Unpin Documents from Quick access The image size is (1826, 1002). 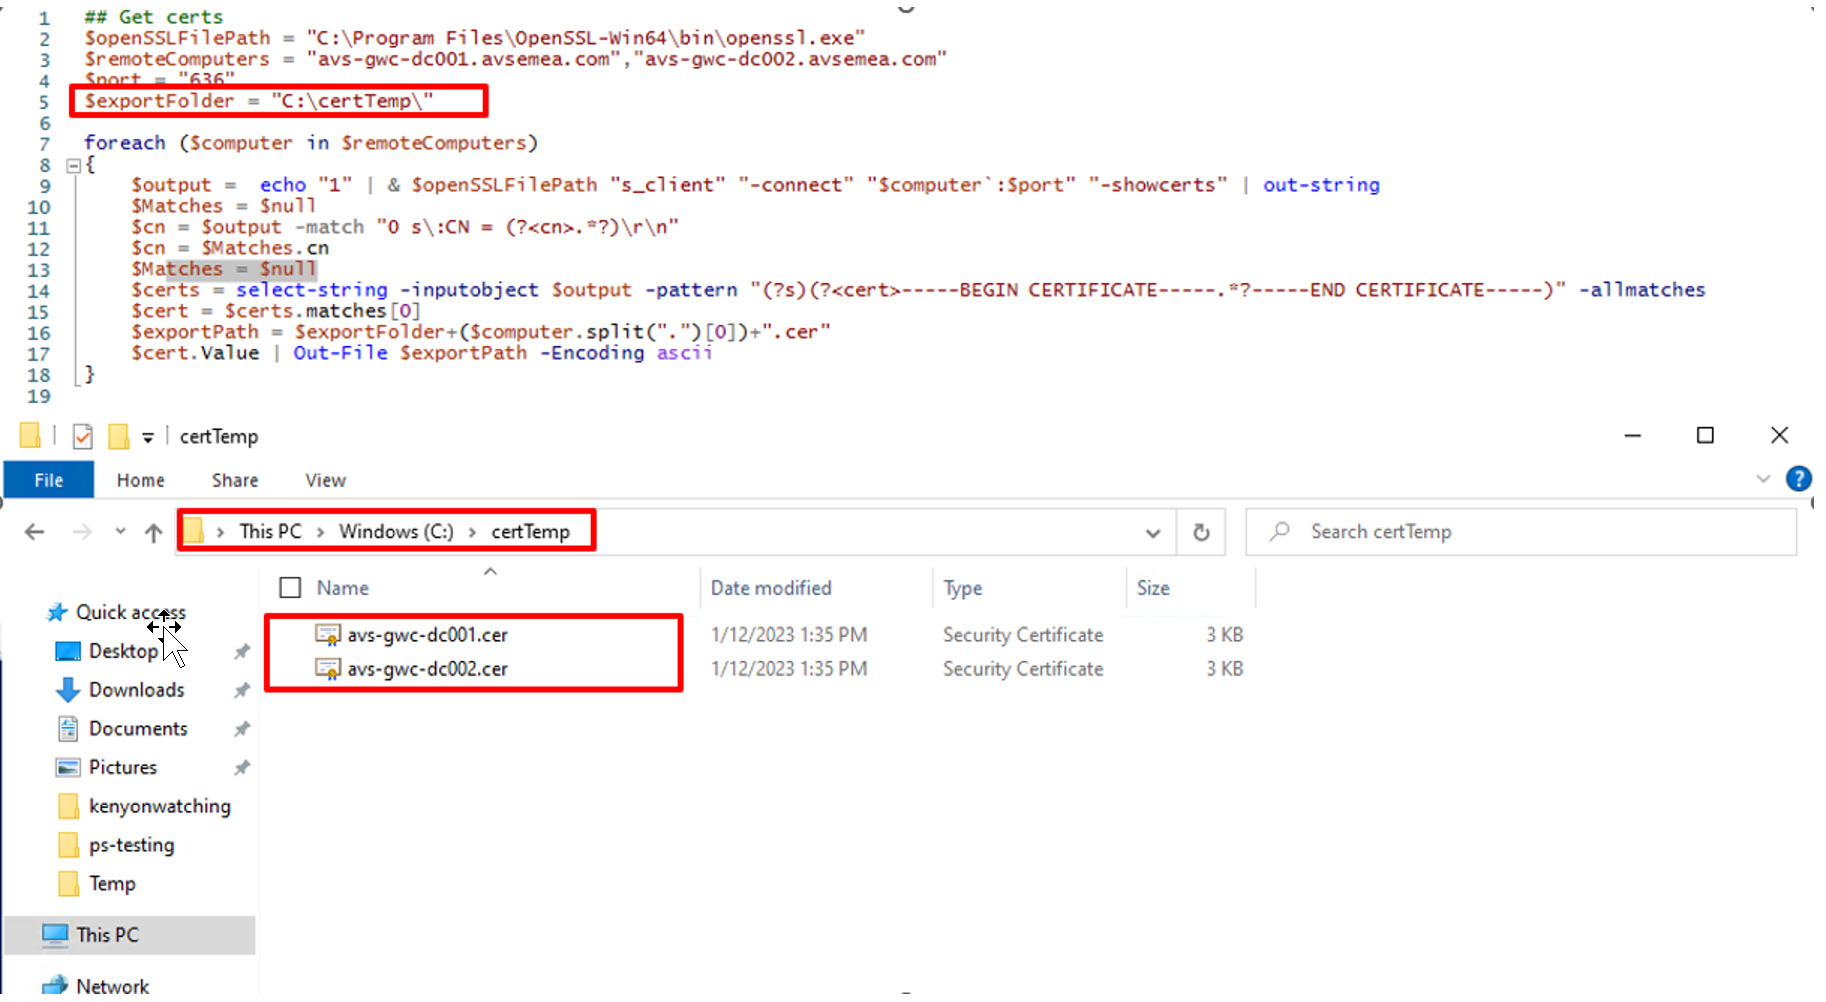point(241,728)
